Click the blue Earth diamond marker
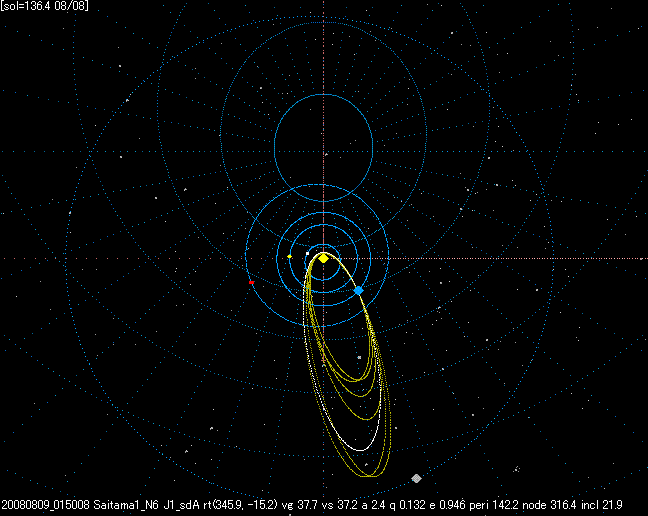The image size is (648, 516). [x=359, y=291]
